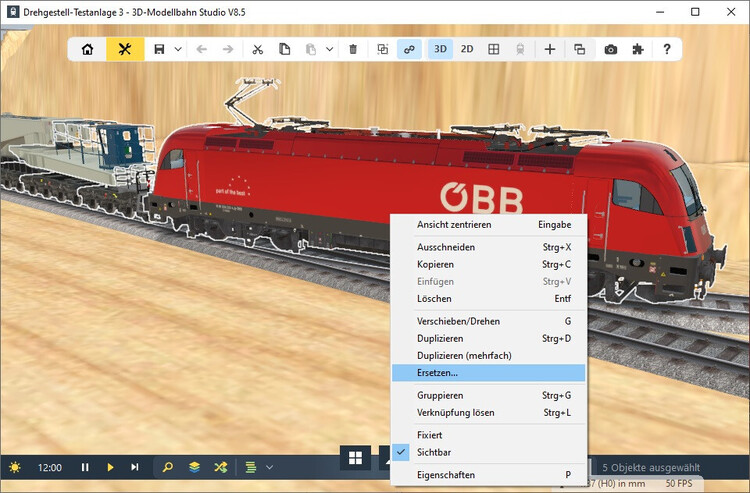Click the Ersetzen... menu entry
The height and width of the screenshot is (493, 750).
[x=488, y=373]
